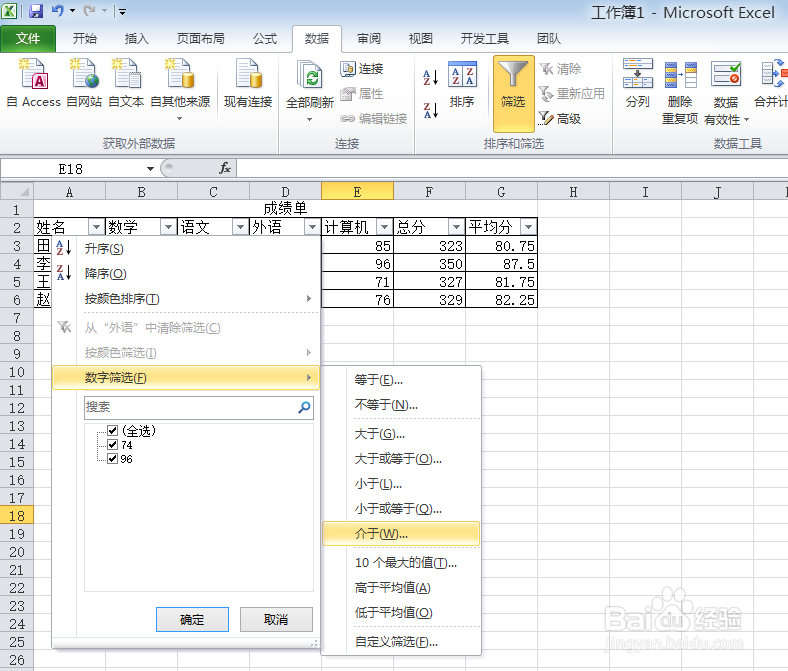788x671 pixels.
Task: Open the 连接 connections button
Action: [x=362, y=68]
